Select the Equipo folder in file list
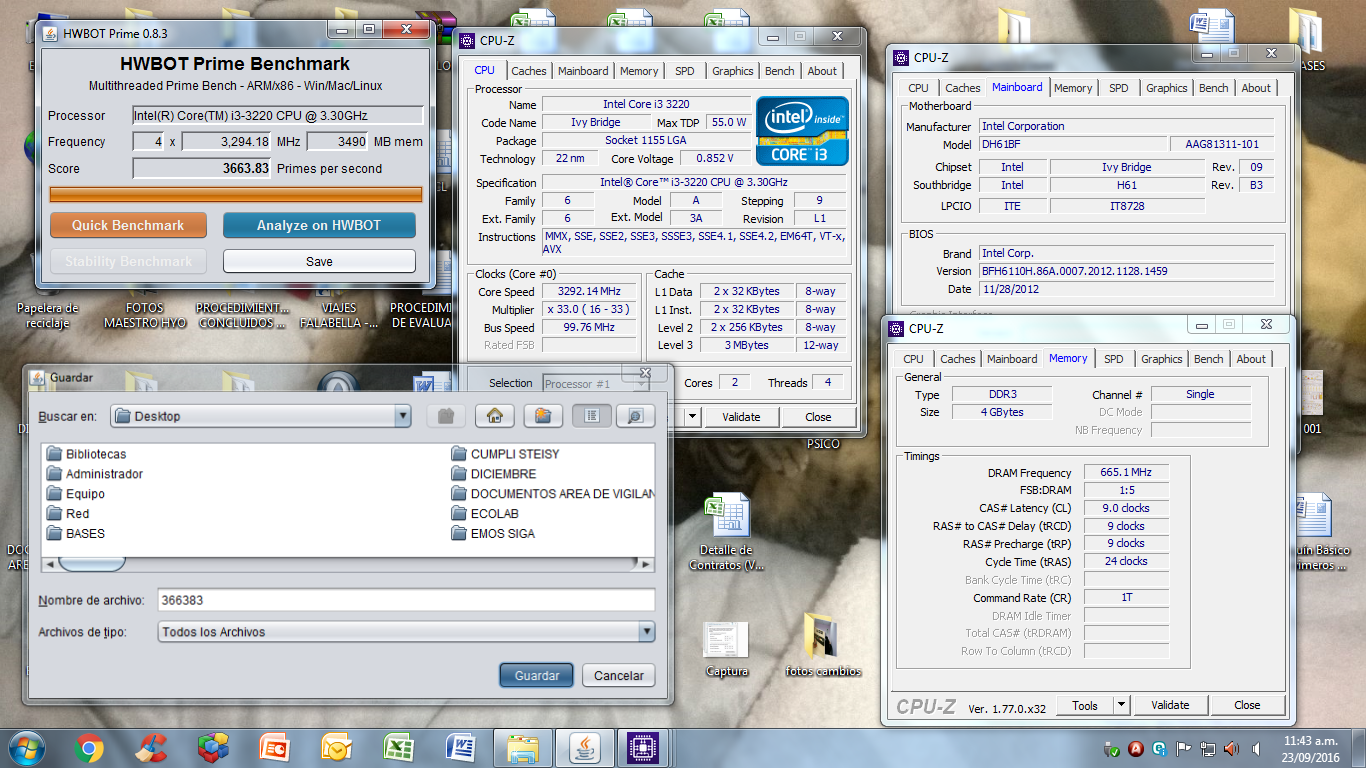Viewport: 1366px width, 768px height. point(76,494)
